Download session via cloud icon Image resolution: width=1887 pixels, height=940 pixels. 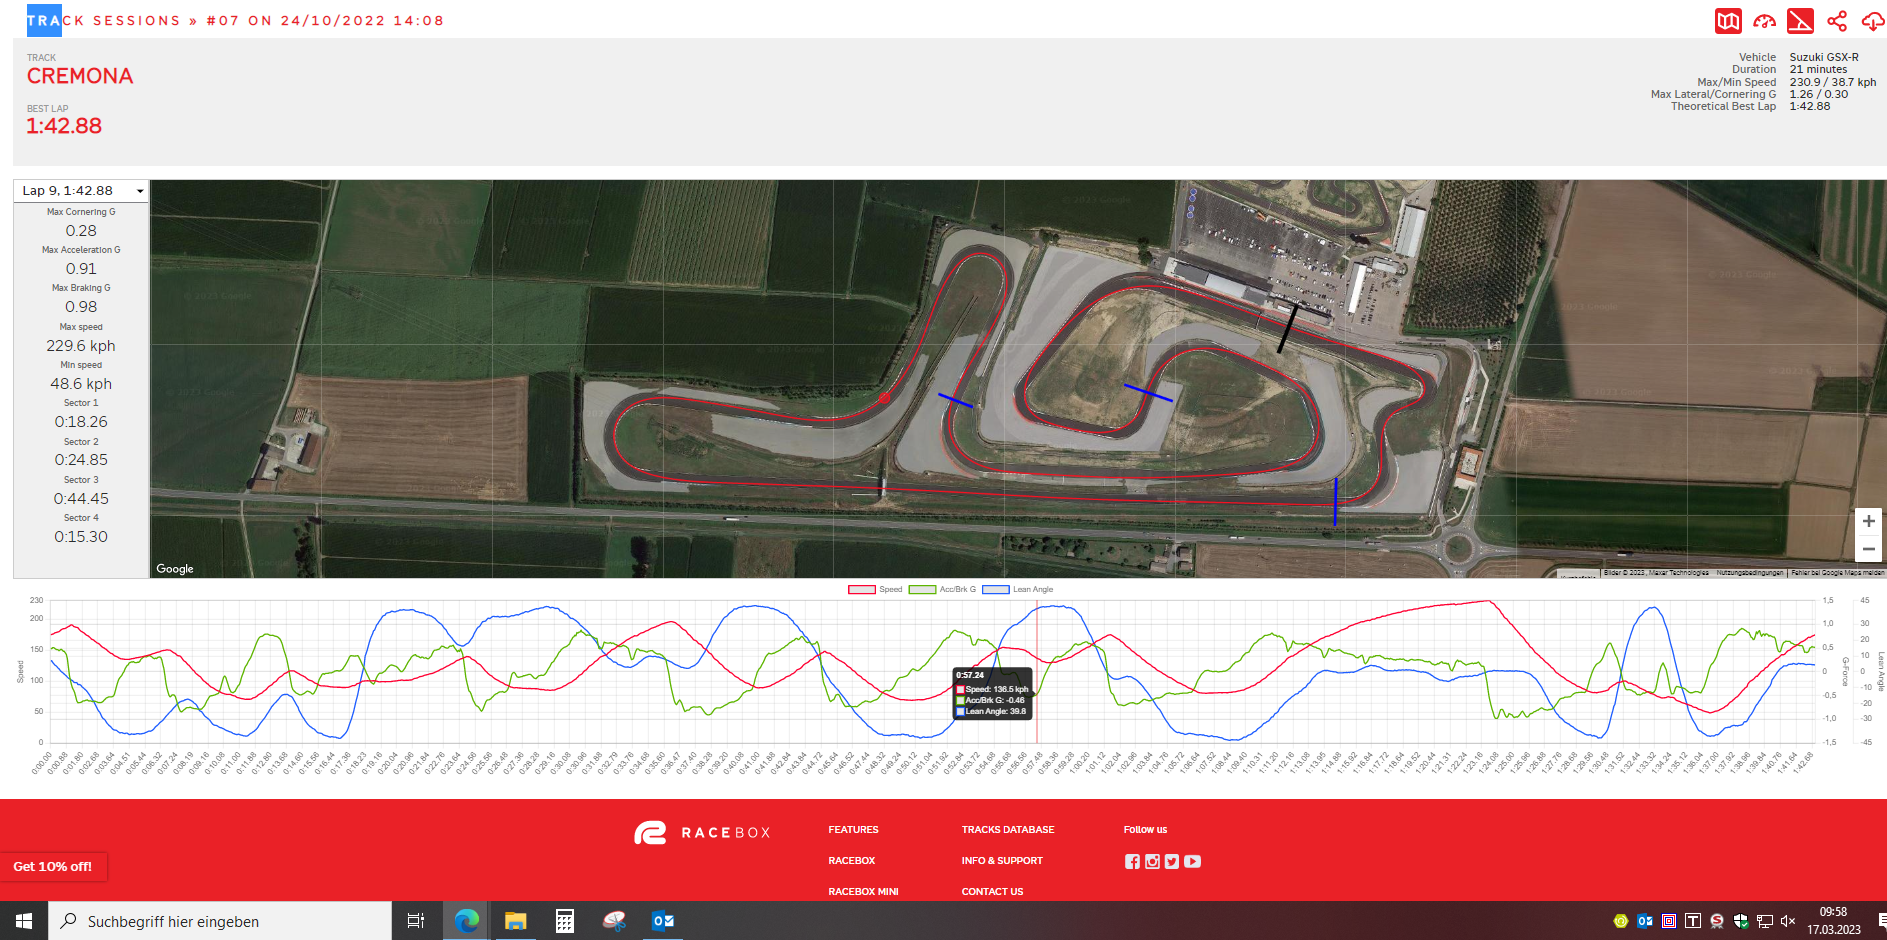point(1872,21)
